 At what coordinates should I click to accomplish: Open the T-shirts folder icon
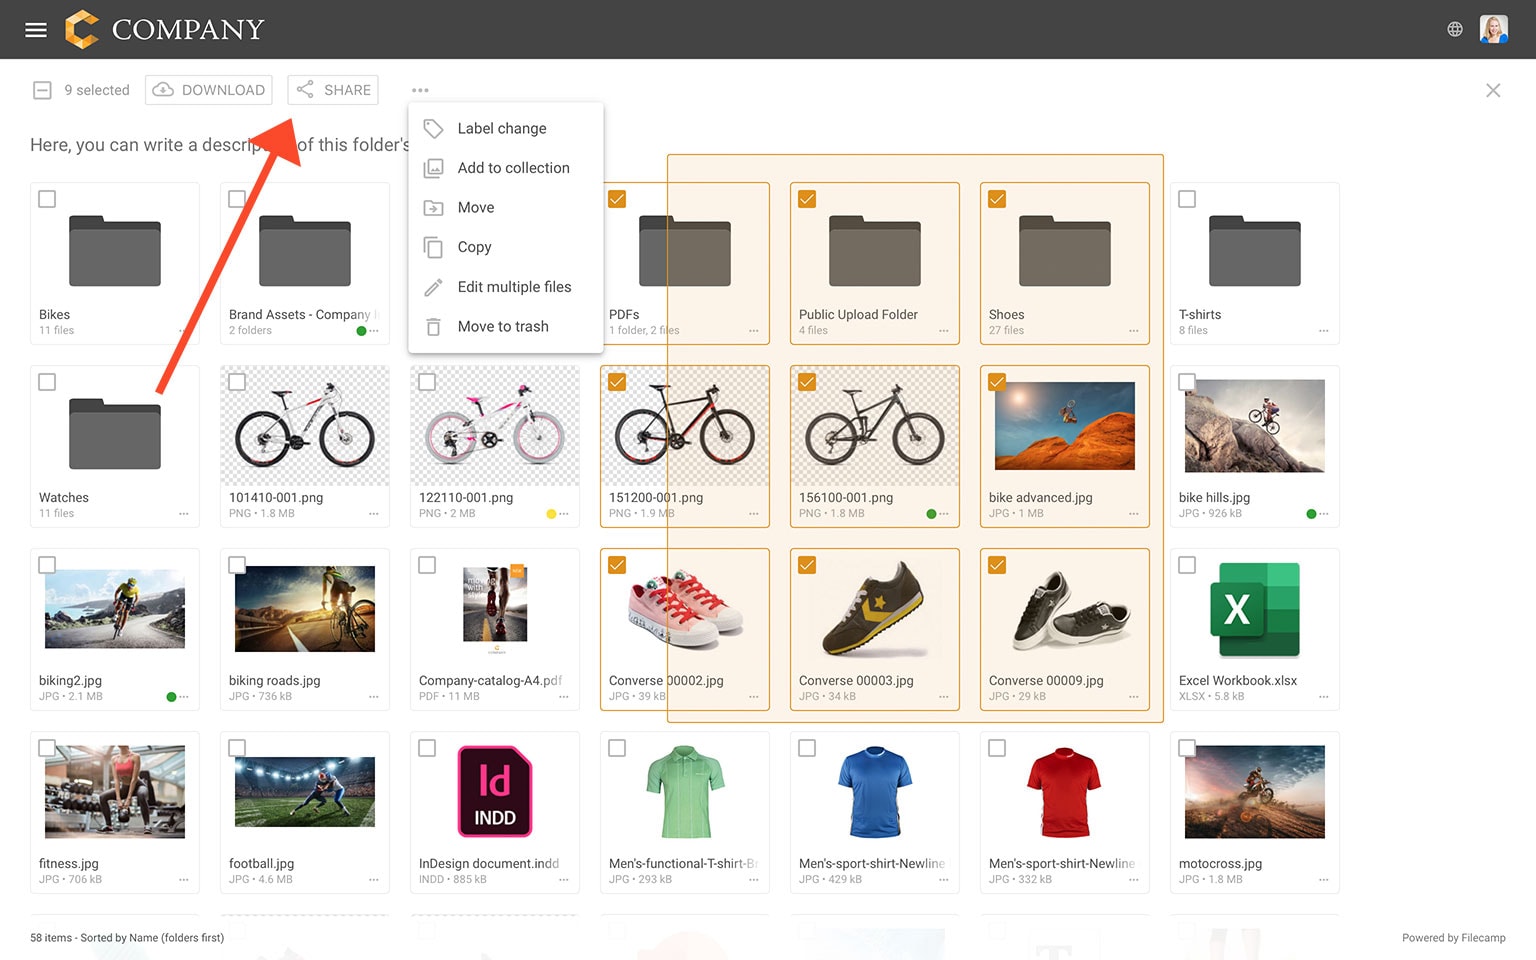pyautogui.click(x=1255, y=250)
